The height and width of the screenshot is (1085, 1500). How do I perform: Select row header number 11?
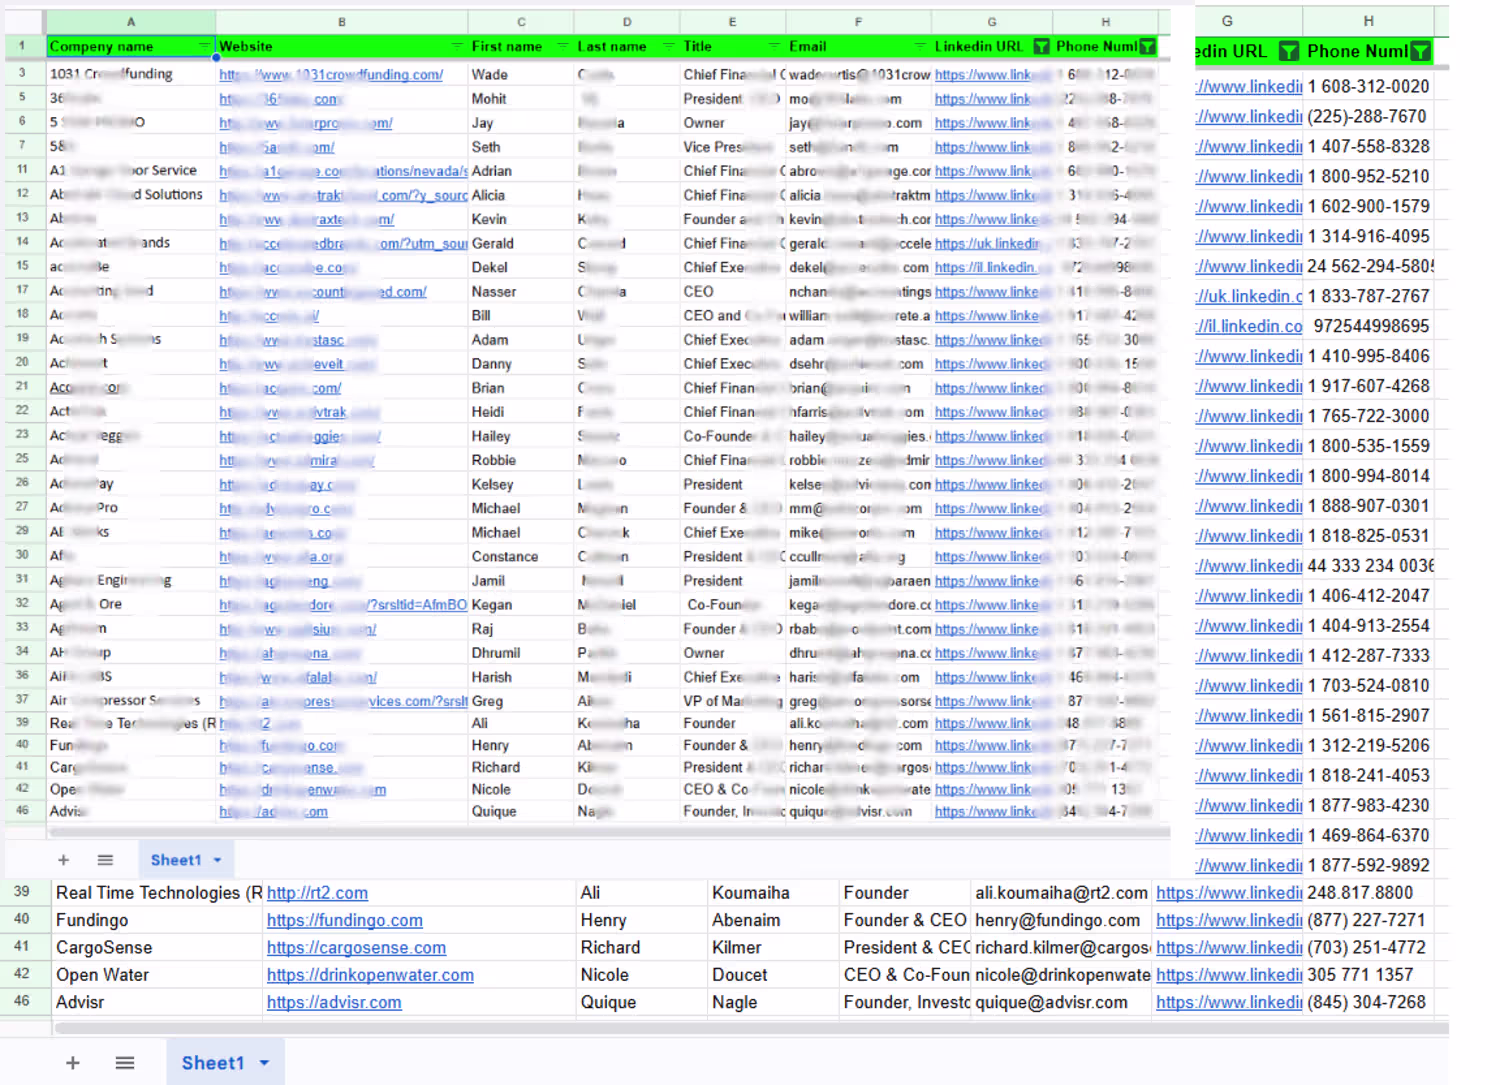[22, 170]
